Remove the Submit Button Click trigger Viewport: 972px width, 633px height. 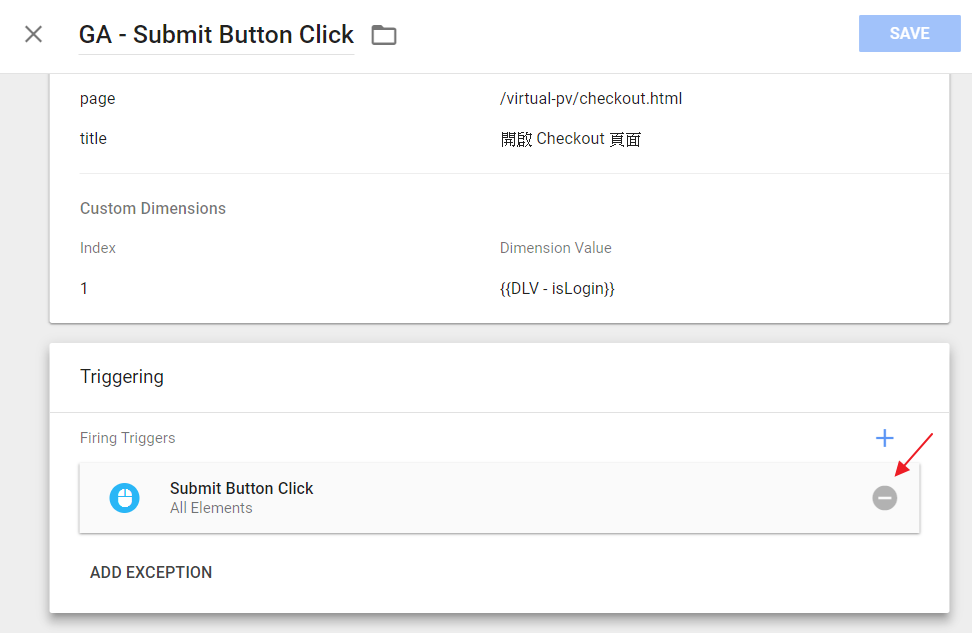884,498
